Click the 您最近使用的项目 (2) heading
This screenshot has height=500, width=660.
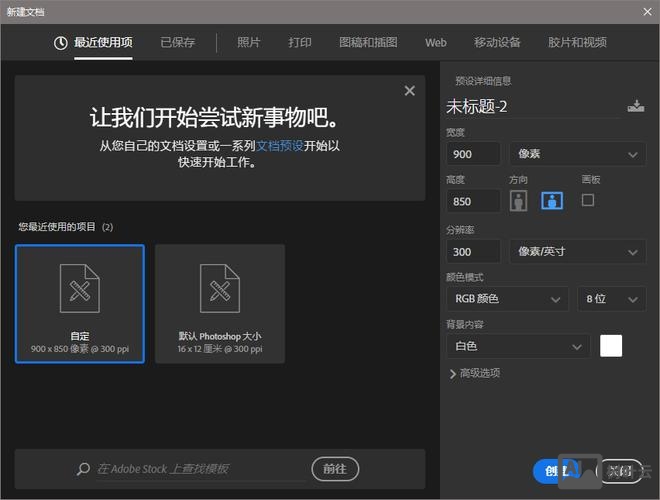pos(65,227)
